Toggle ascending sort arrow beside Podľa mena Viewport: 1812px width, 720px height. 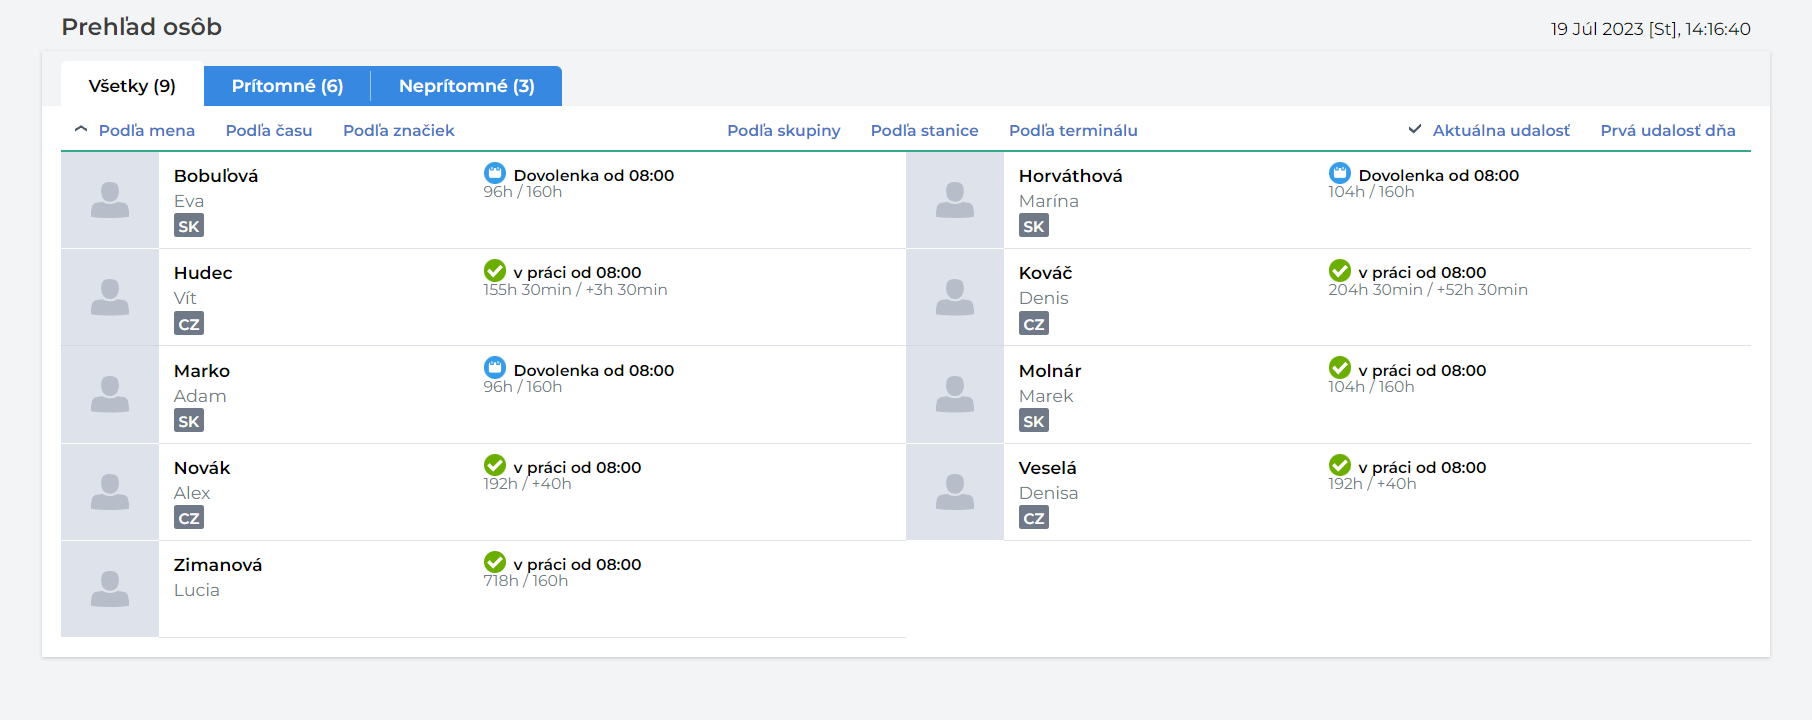[x=81, y=129]
